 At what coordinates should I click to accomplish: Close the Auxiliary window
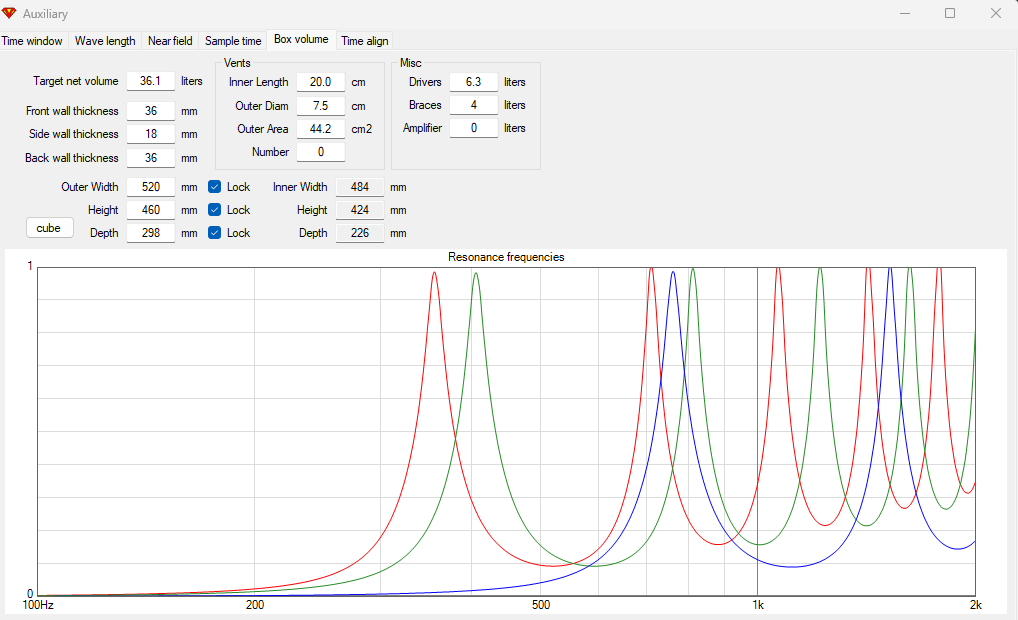[995, 13]
